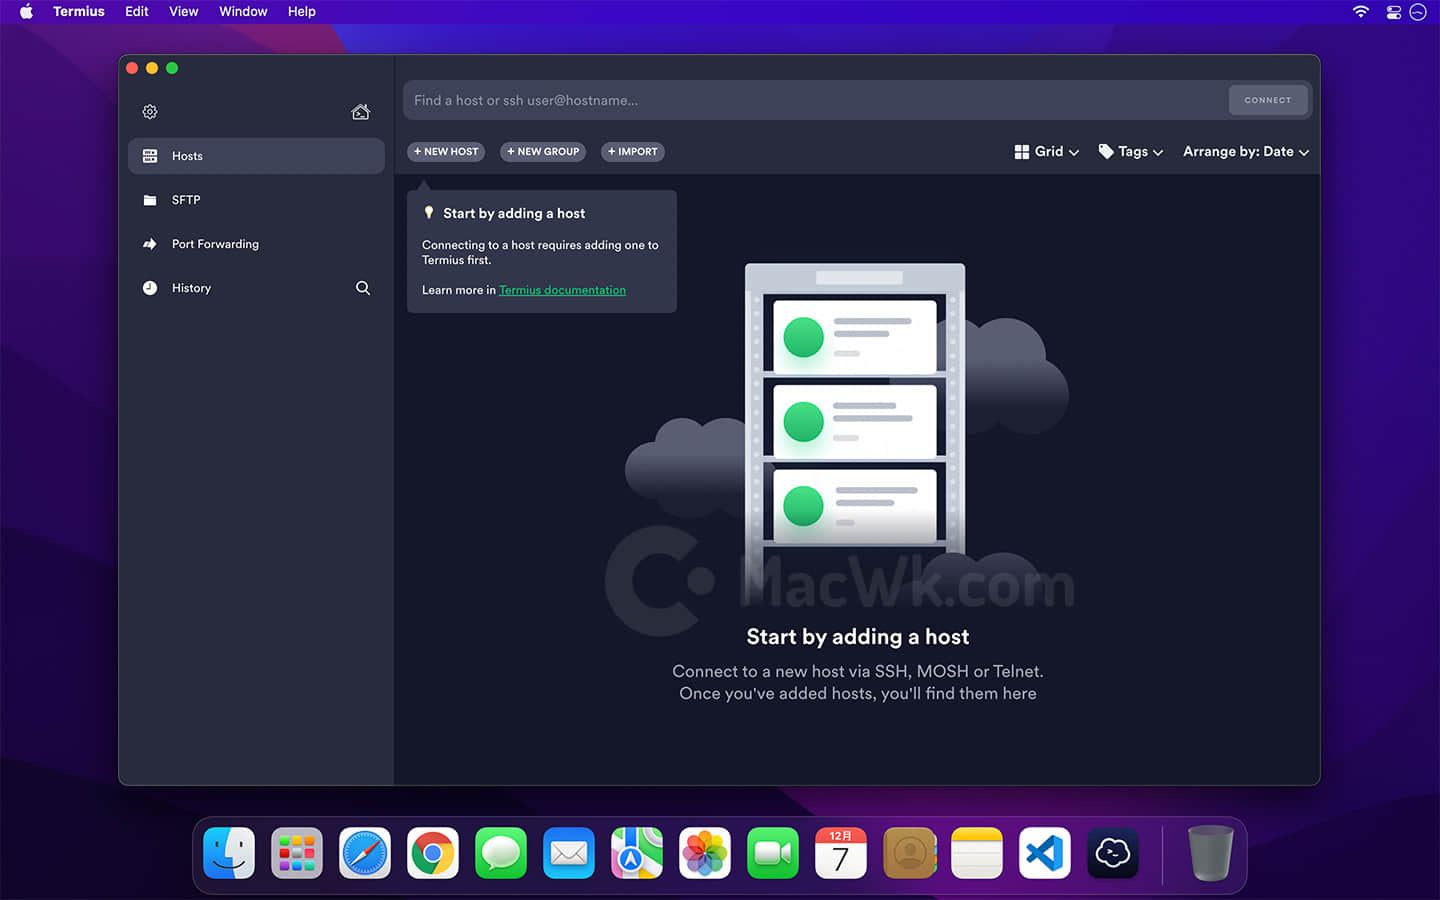Open the Grid view dropdown
Viewport: 1440px width, 900px height.
click(x=1047, y=152)
